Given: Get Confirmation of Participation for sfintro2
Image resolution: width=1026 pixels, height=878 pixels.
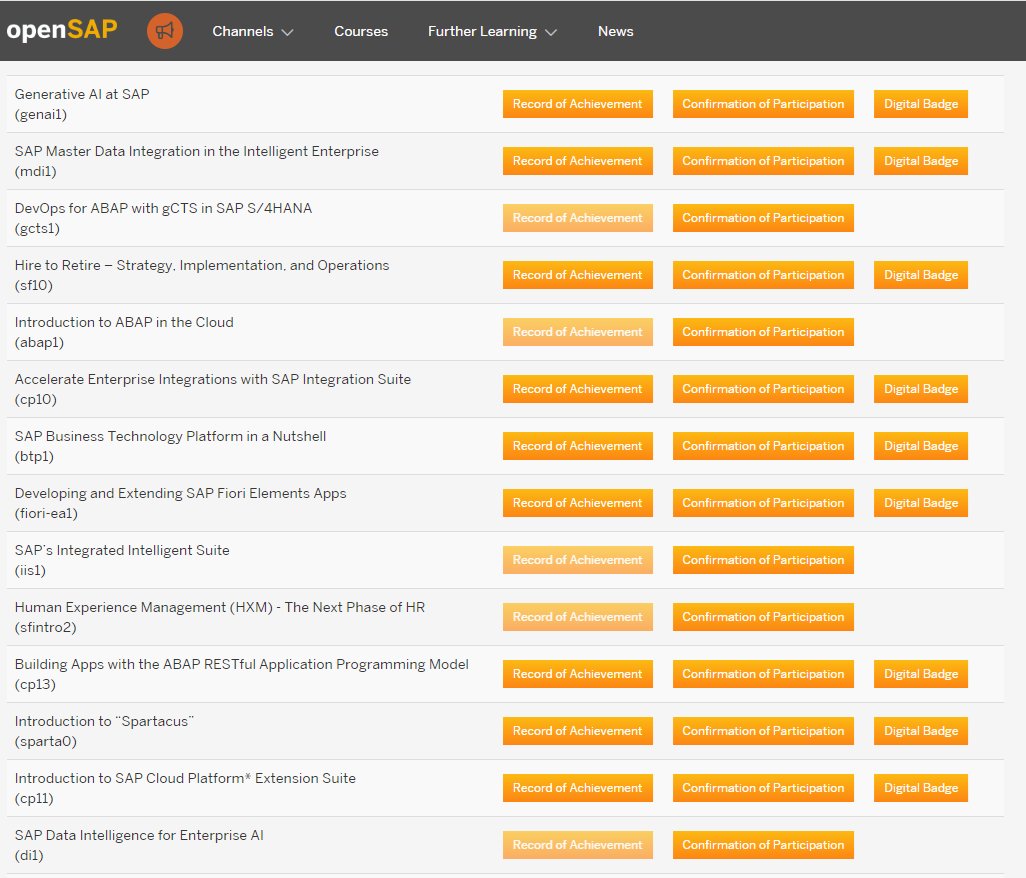Looking at the screenshot, I should coord(763,616).
